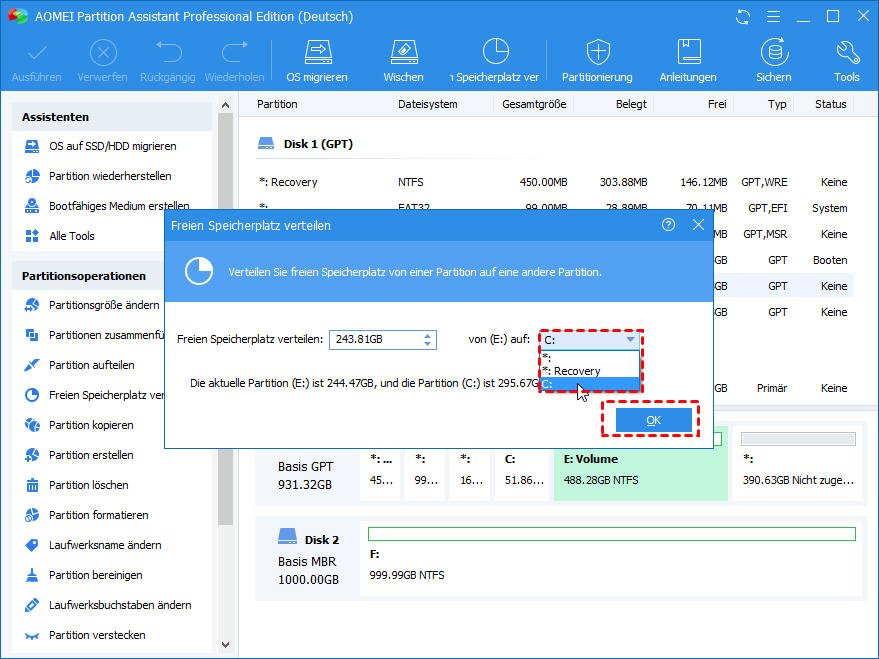Expand the target partition dropdown arrow
Viewport: 879px width, 659px height.
pyautogui.click(x=630, y=340)
